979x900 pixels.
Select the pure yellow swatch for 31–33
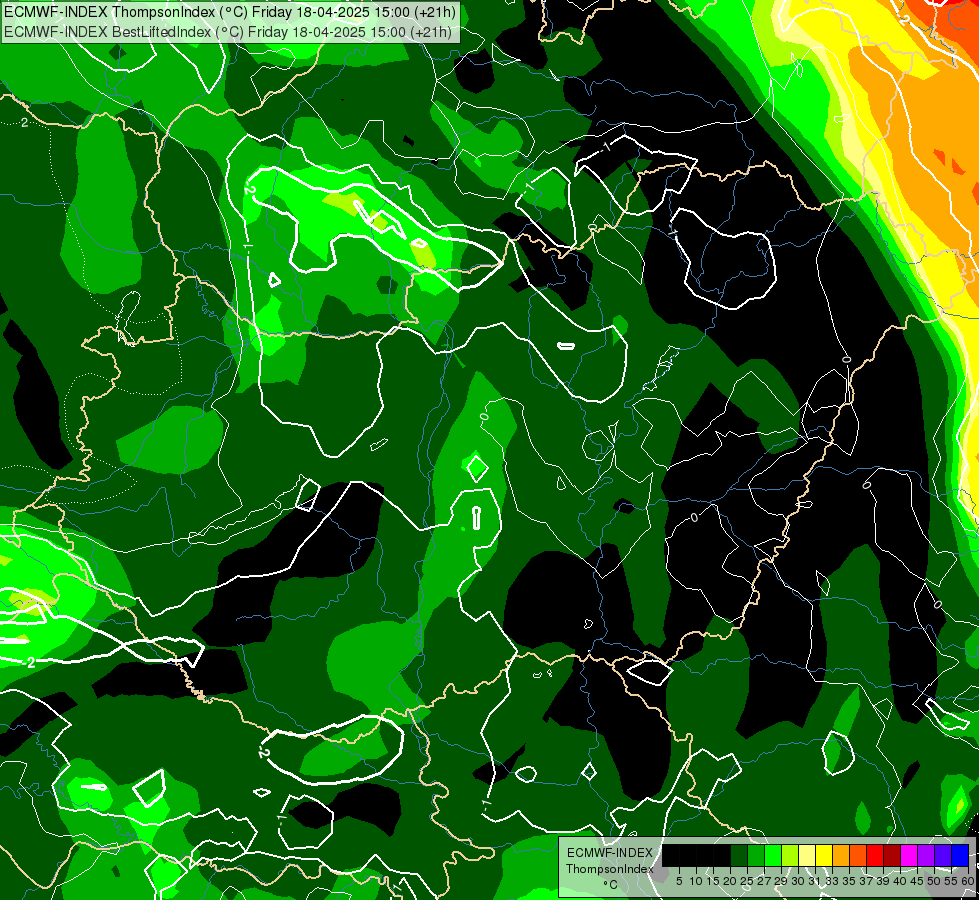824,855
